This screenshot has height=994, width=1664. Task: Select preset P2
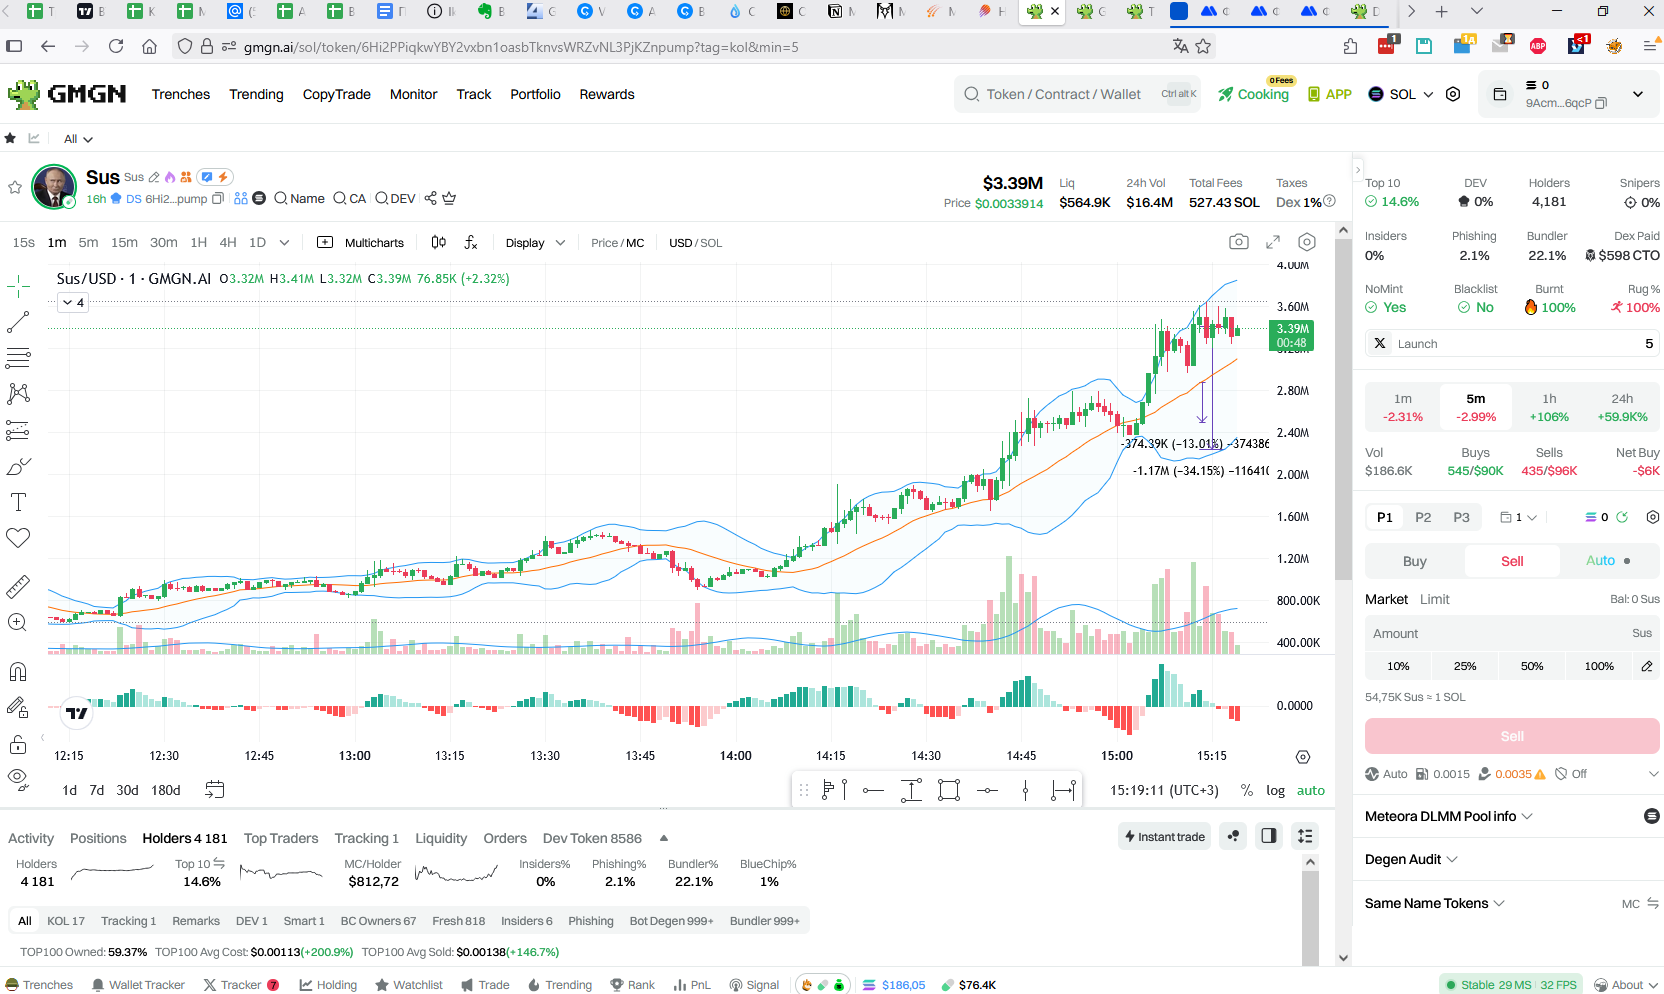1423,517
